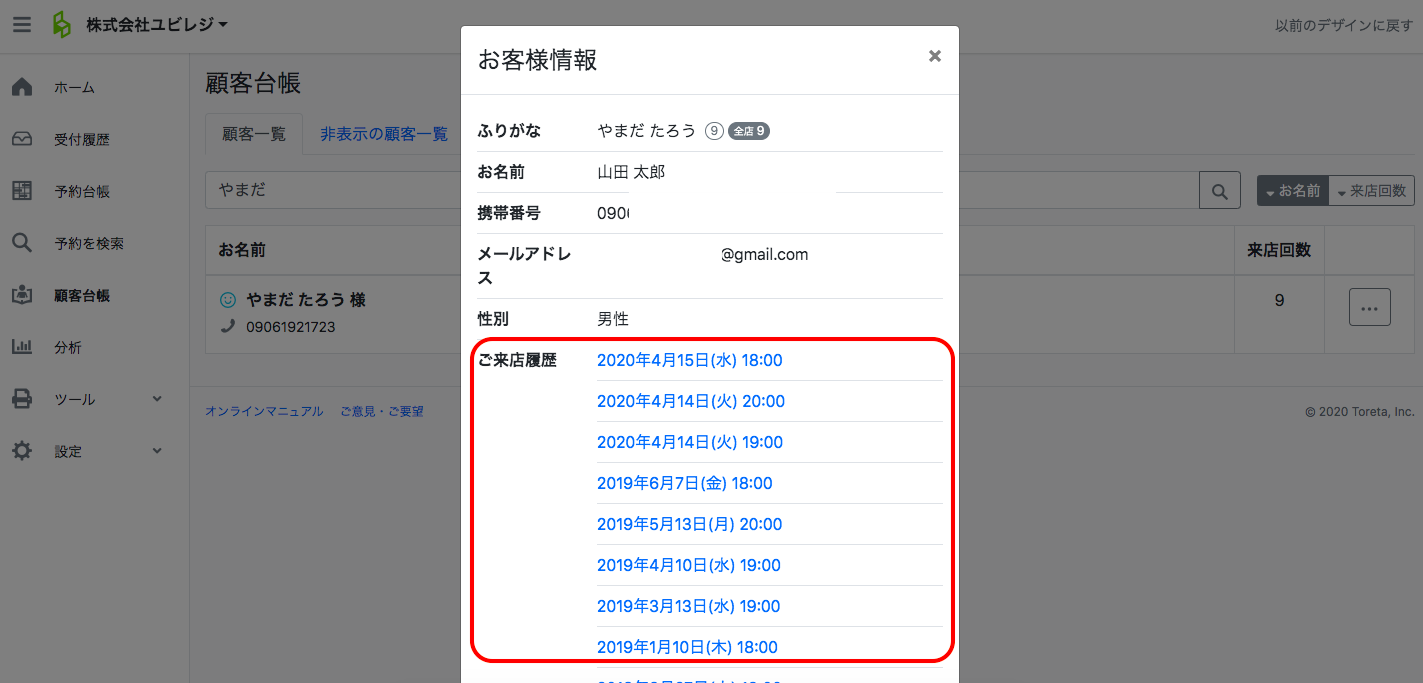Click the Home house icon in sidebar
This screenshot has height=683, width=1423.
point(22,87)
